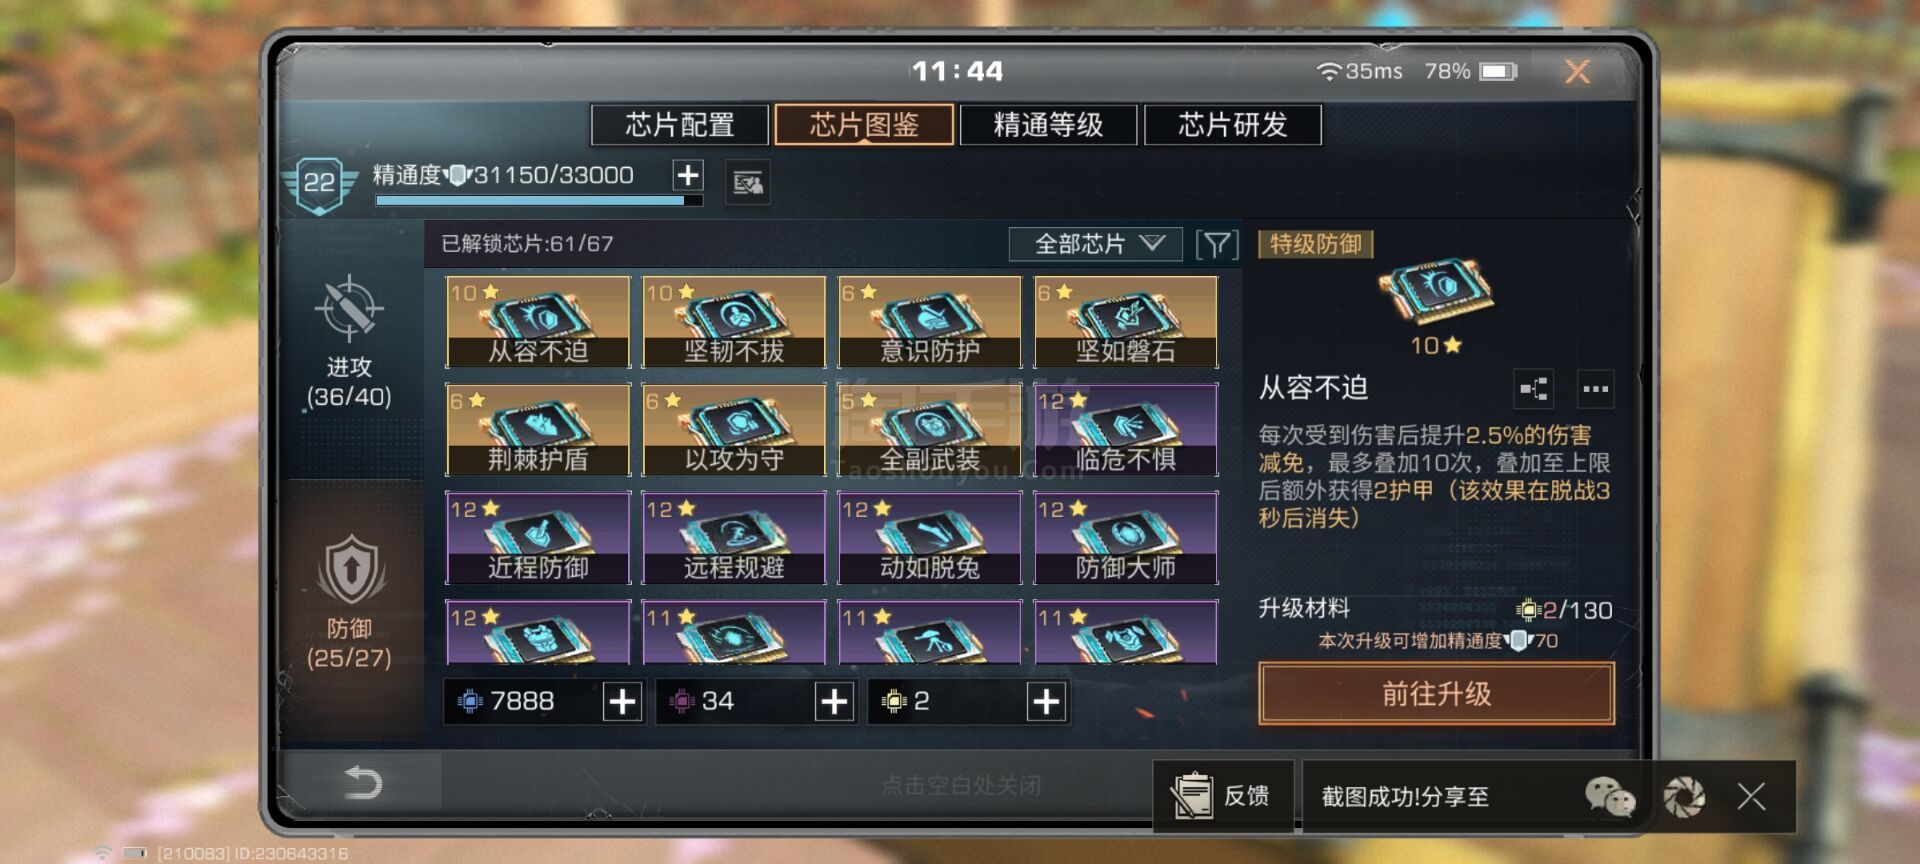The height and width of the screenshot is (864, 1920).
Task: Select the 防御 defense category
Action: (349, 603)
